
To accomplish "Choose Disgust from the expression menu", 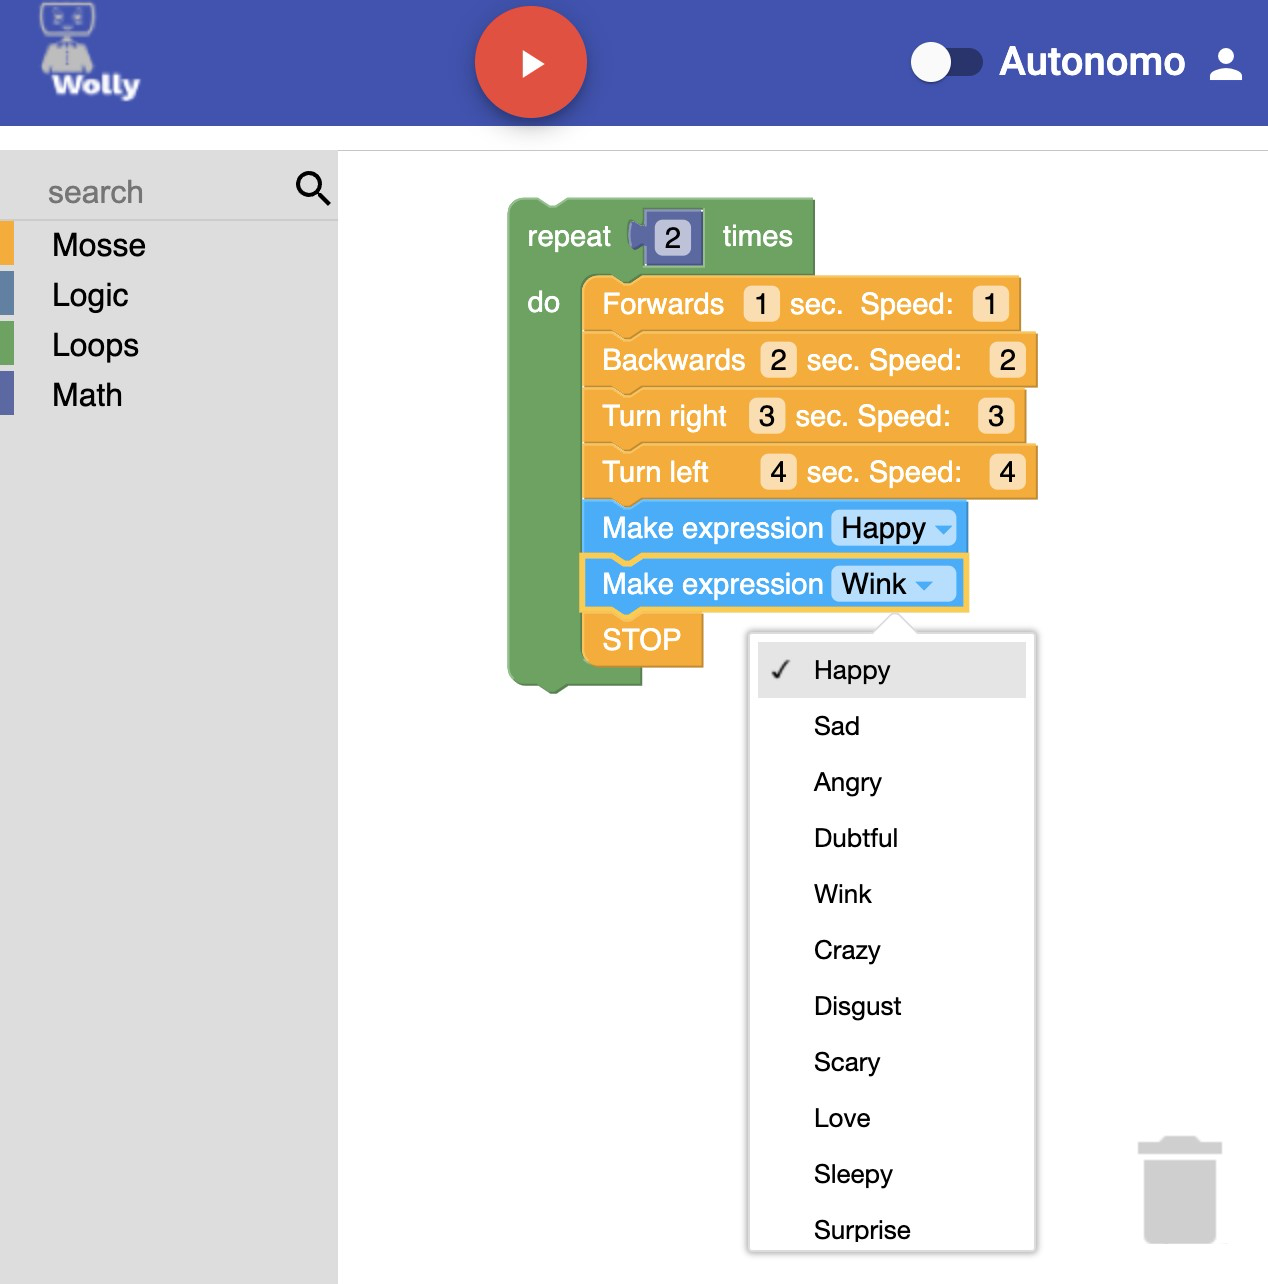I will pos(892,1006).
